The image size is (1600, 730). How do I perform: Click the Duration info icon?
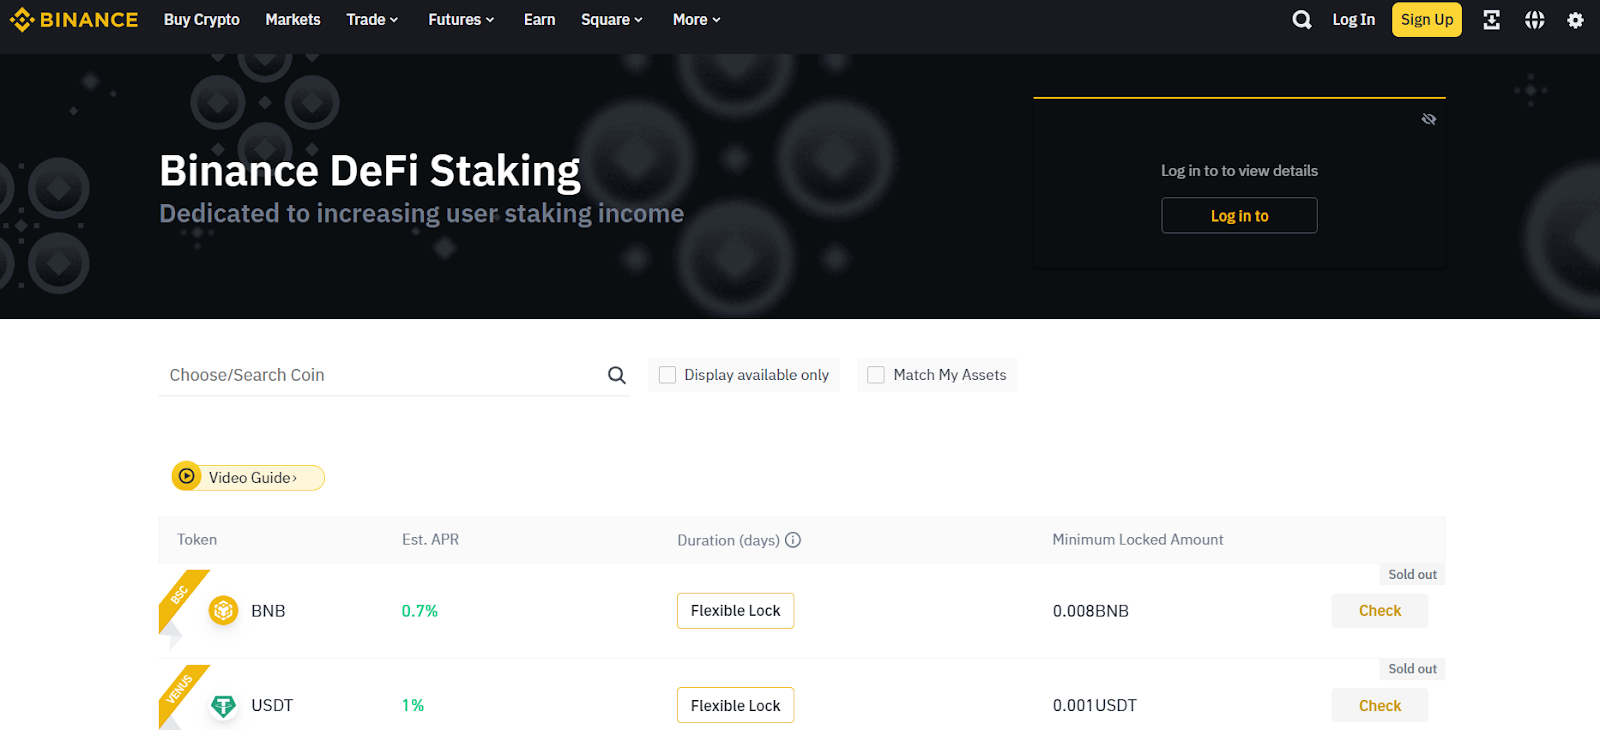click(793, 540)
